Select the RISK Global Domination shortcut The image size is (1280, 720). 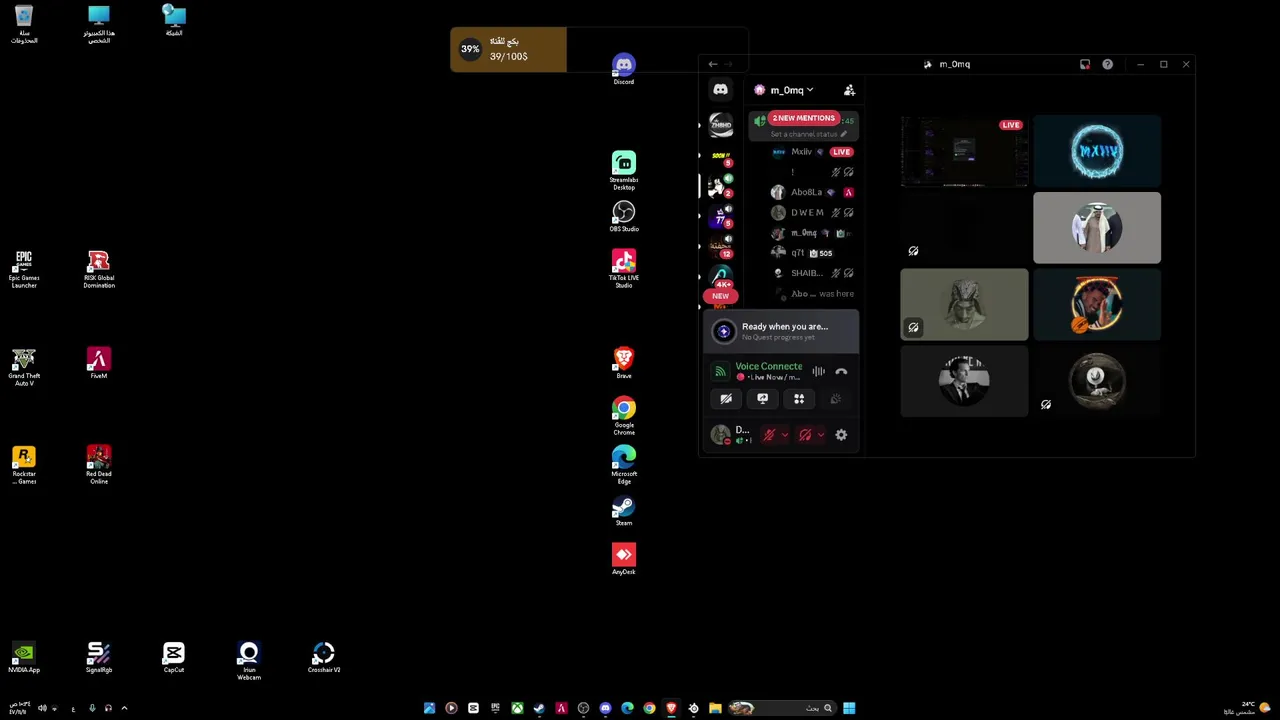pyautogui.click(x=99, y=270)
